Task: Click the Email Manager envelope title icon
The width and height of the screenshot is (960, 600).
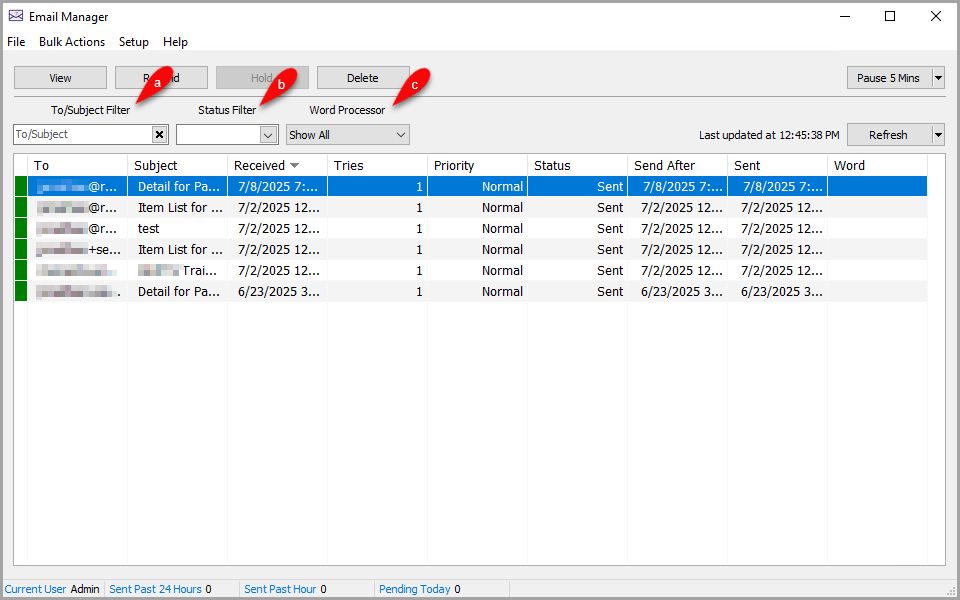Action: point(16,17)
